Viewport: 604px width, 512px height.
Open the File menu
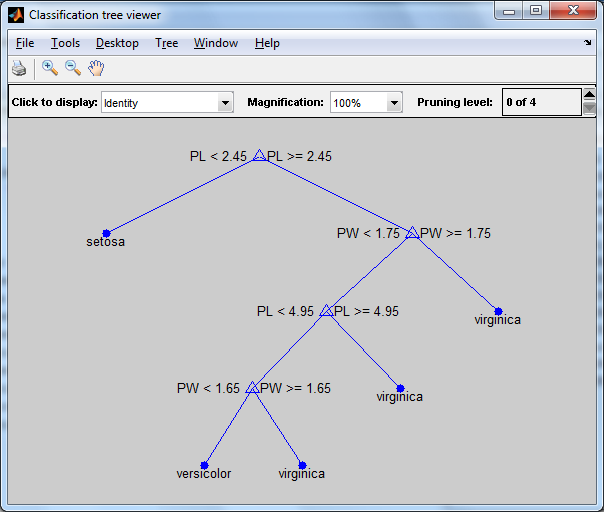click(25, 43)
